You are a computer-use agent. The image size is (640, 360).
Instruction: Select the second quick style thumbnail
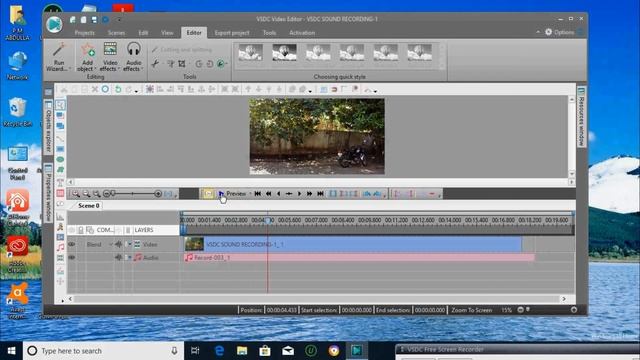coord(284,53)
